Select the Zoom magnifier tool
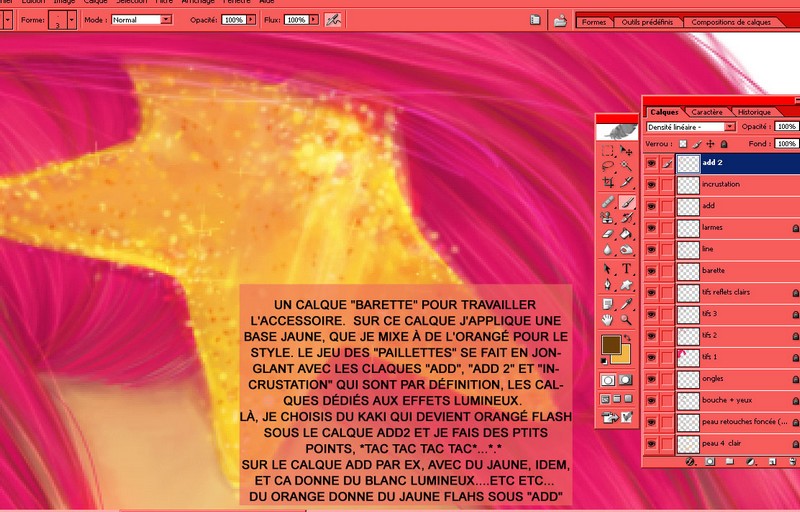Screen dimensions: 800x512 coord(627,320)
